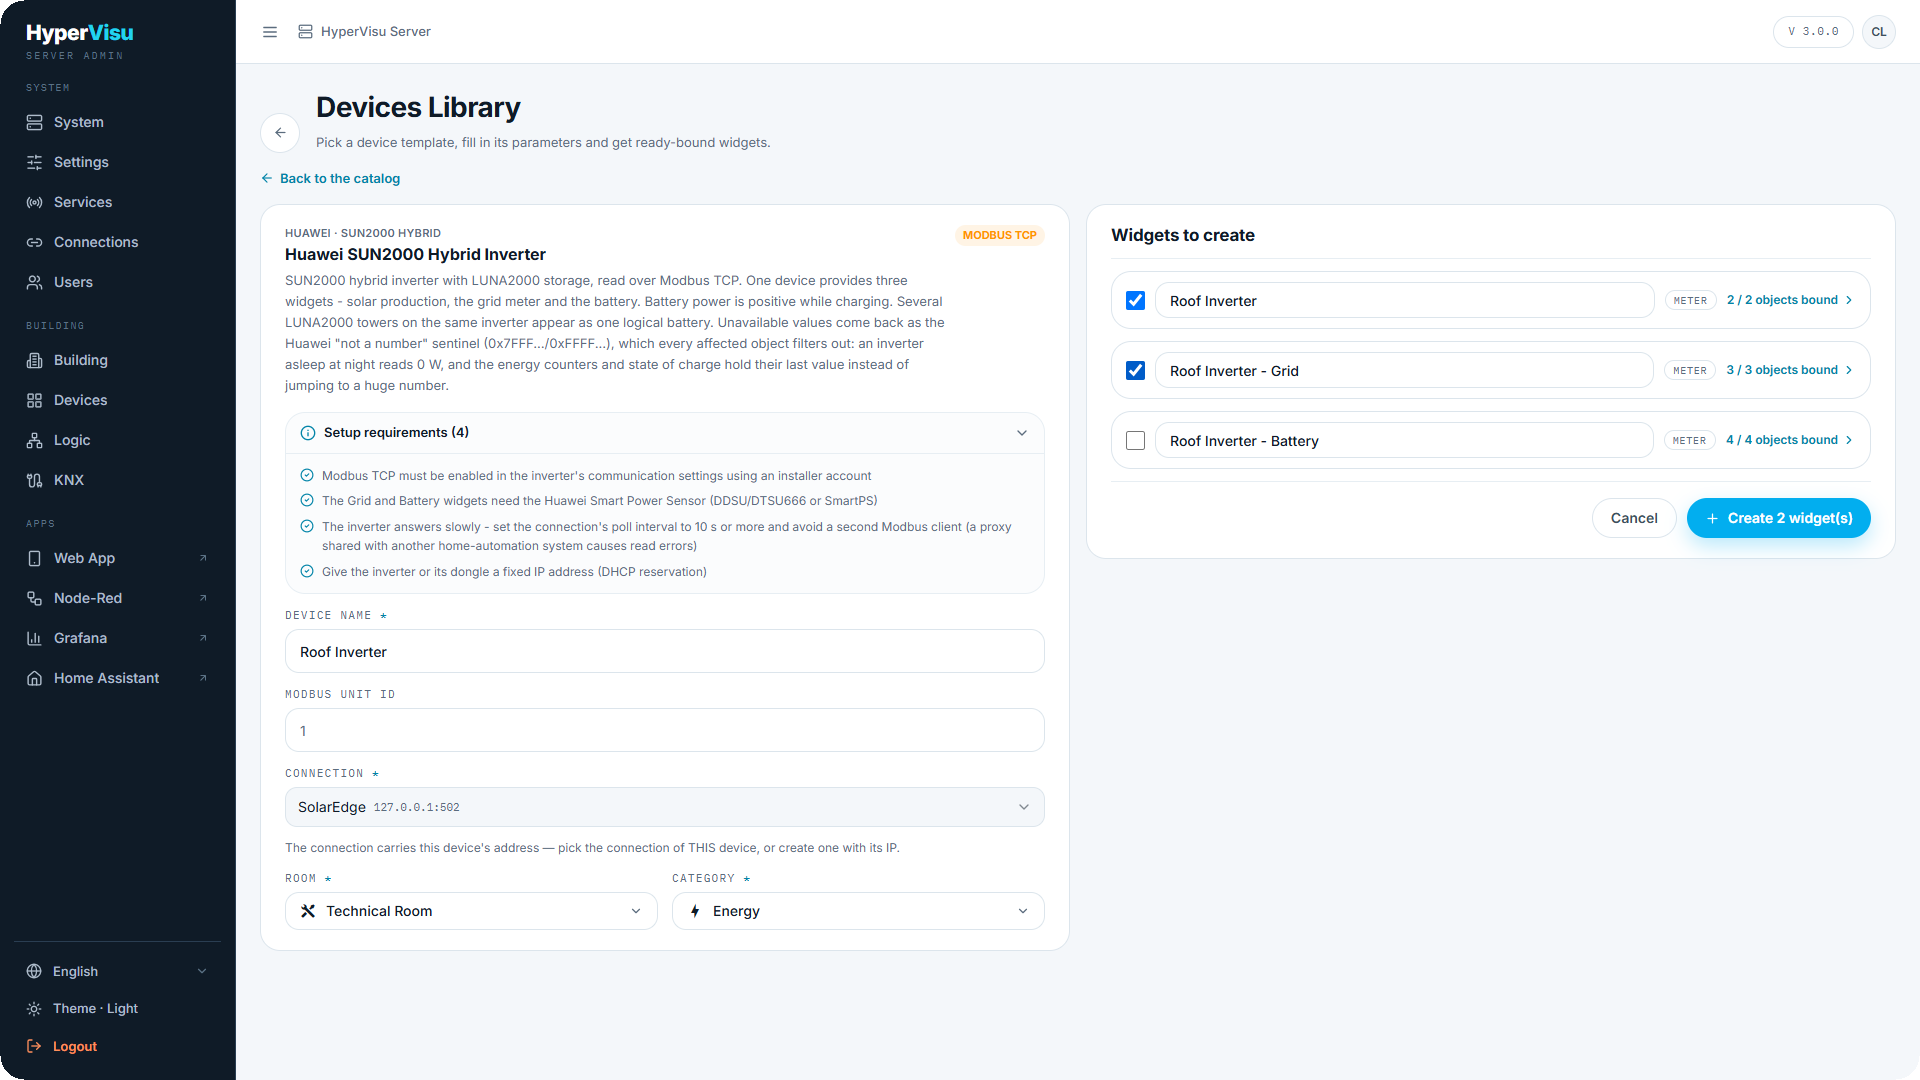Click the HyperVisu Server icon
Image resolution: width=1920 pixels, height=1080 pixels.
click(x=305, y=32)
